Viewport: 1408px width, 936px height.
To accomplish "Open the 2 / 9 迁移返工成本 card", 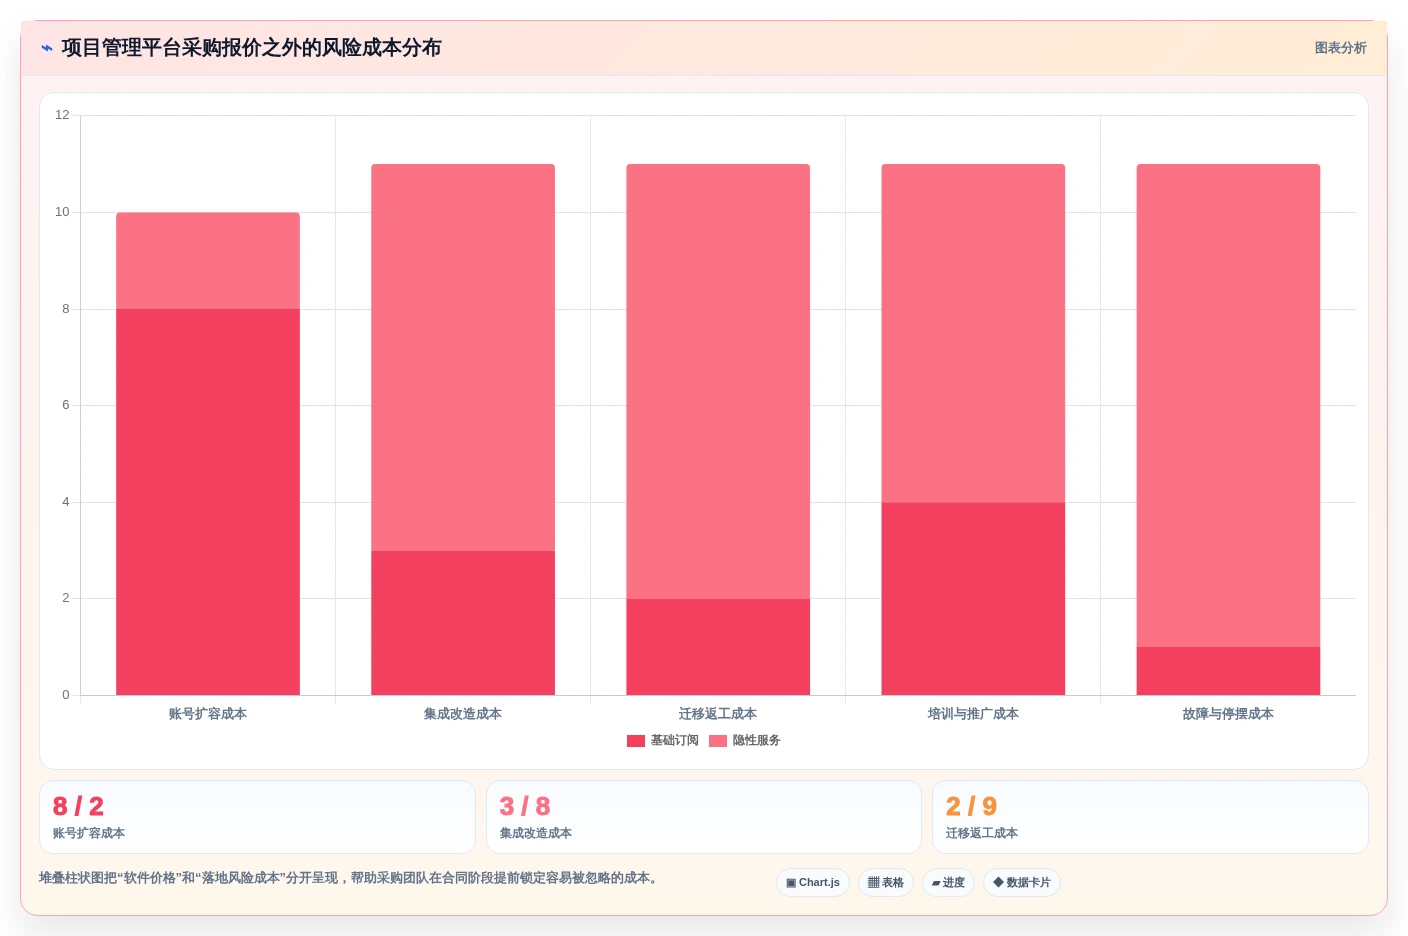I will pos(1150,817).
